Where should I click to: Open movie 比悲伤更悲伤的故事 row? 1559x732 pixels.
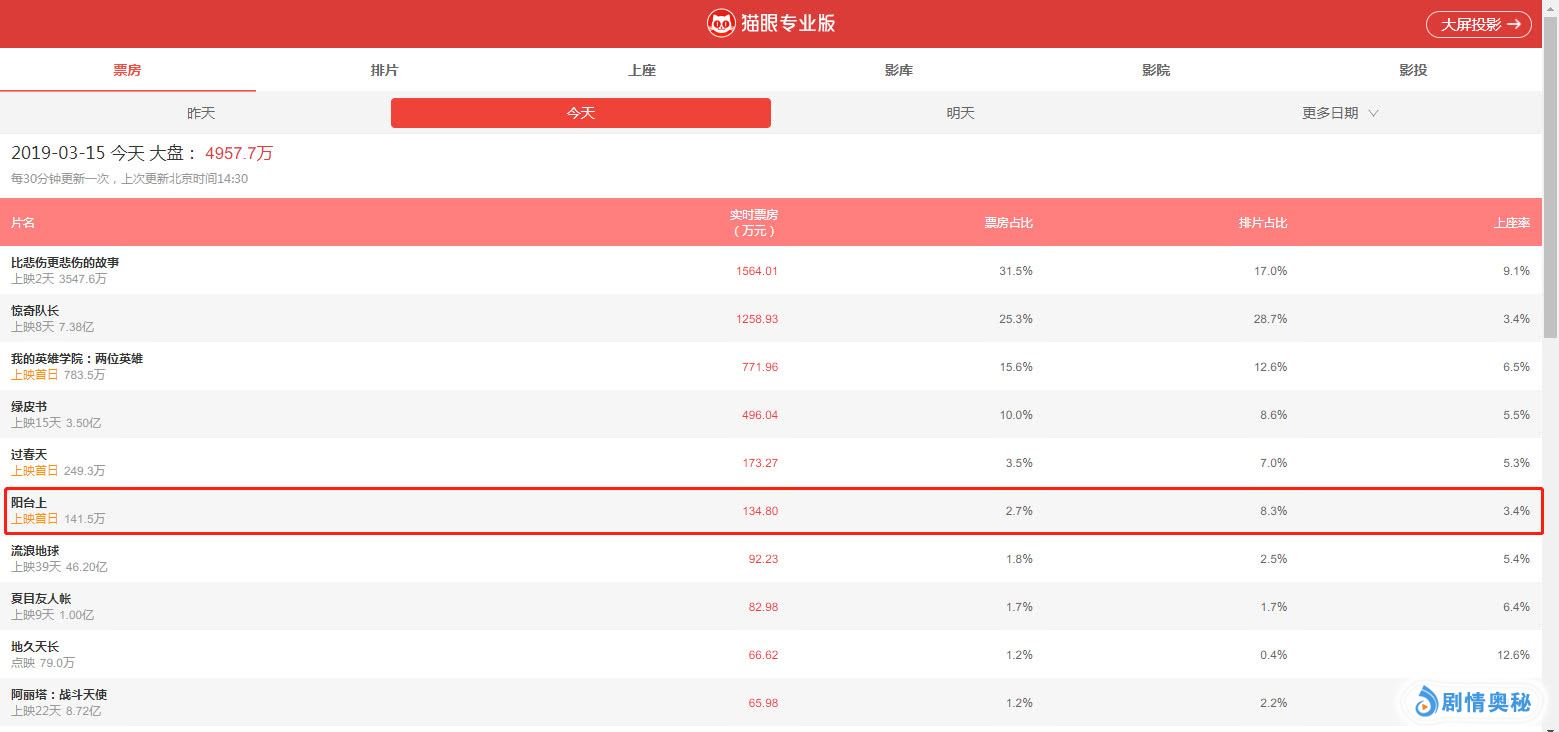point(65,263)
